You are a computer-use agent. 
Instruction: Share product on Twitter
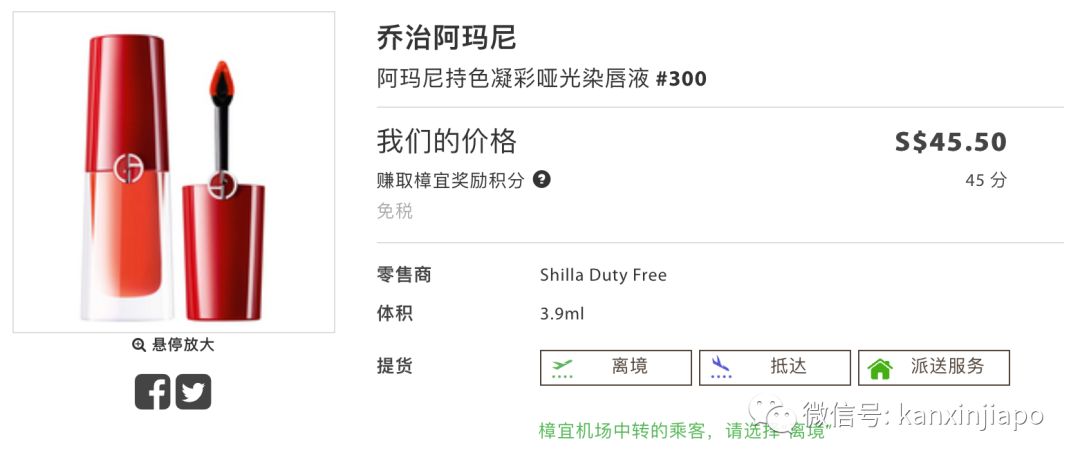(x=193, y=391)
